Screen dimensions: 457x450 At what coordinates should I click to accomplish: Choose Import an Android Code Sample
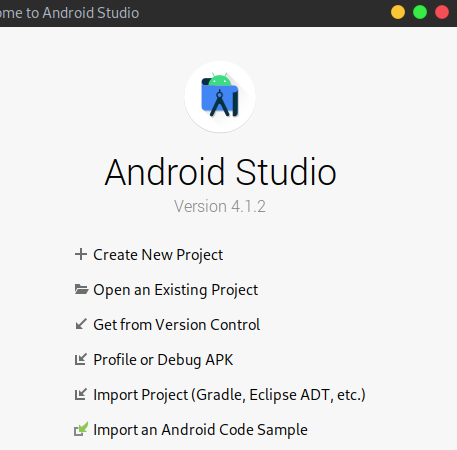point(200,430)
